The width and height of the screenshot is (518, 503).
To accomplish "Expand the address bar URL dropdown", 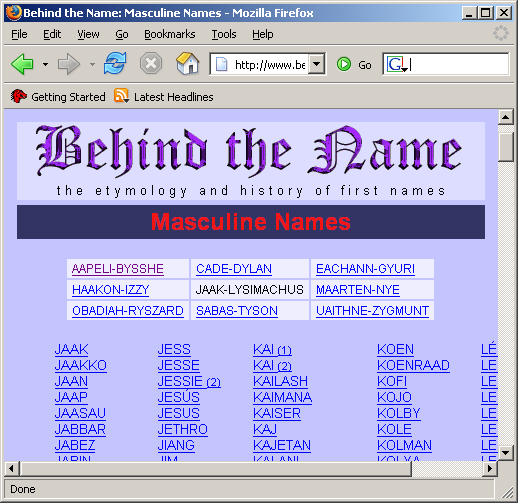I will coord(317,64).
